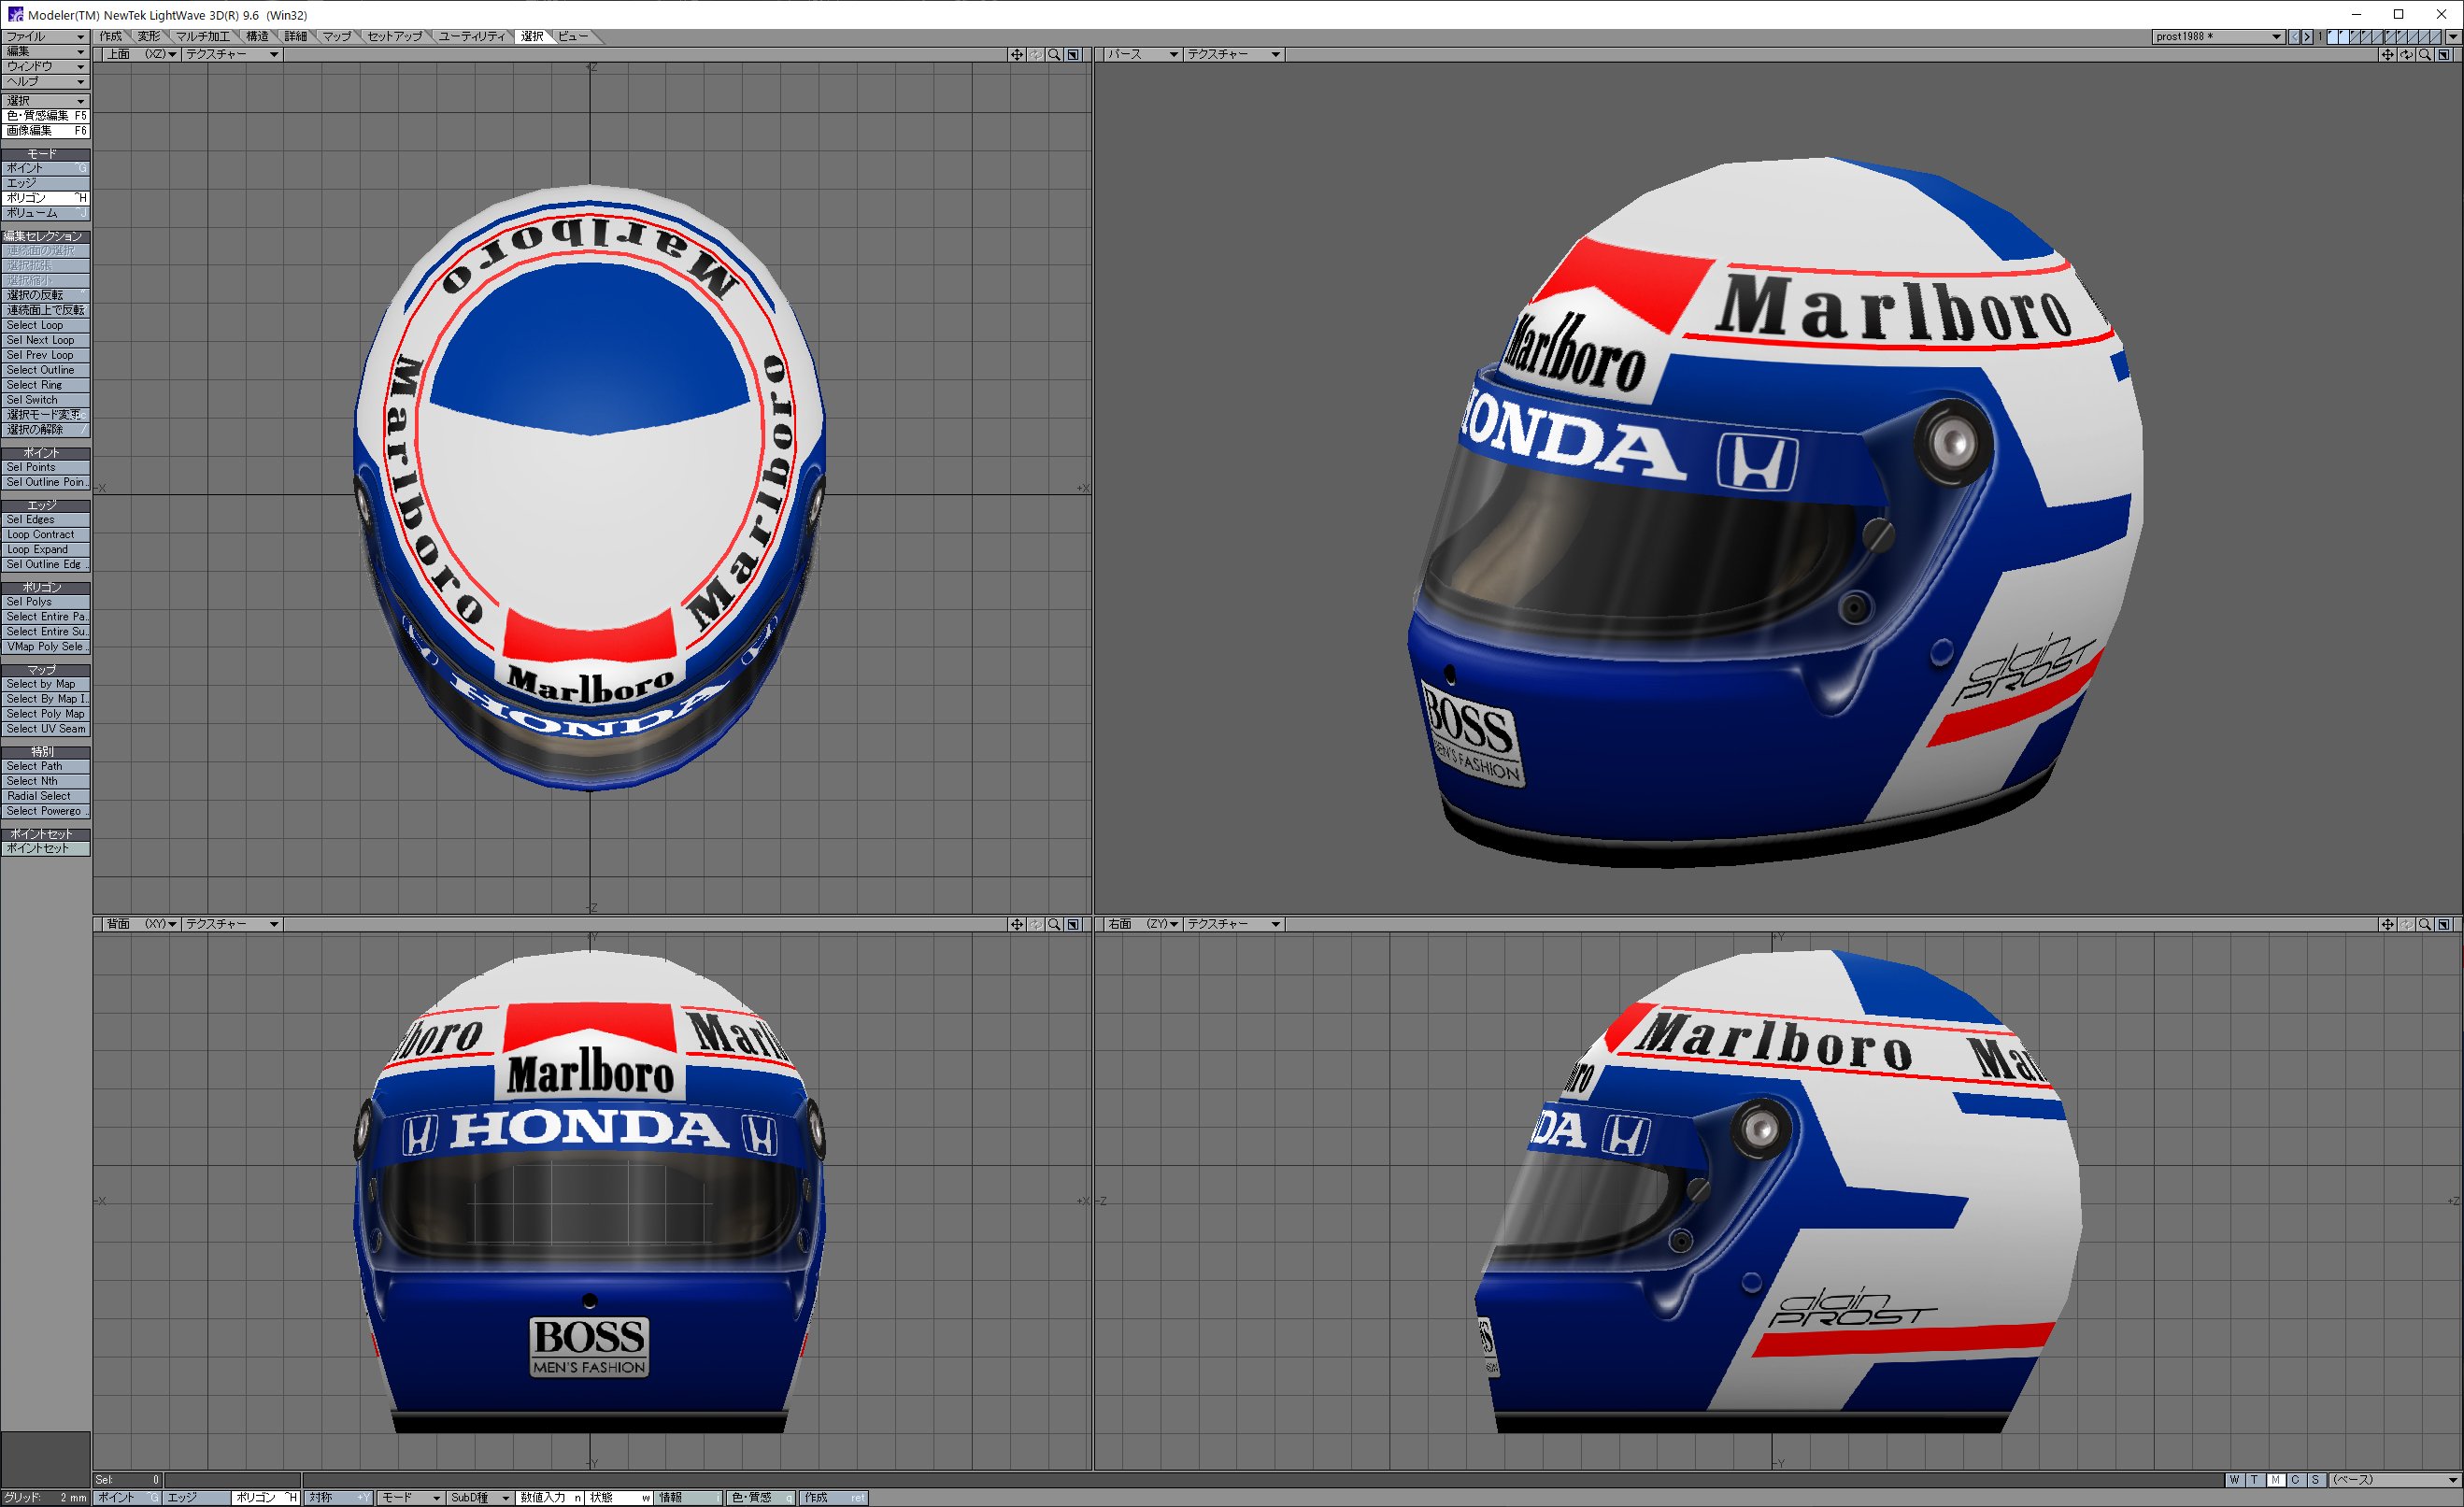Click rotate icon in right view header
The height and width of the screenshot is (1507, 2464).
(2407, 925)
